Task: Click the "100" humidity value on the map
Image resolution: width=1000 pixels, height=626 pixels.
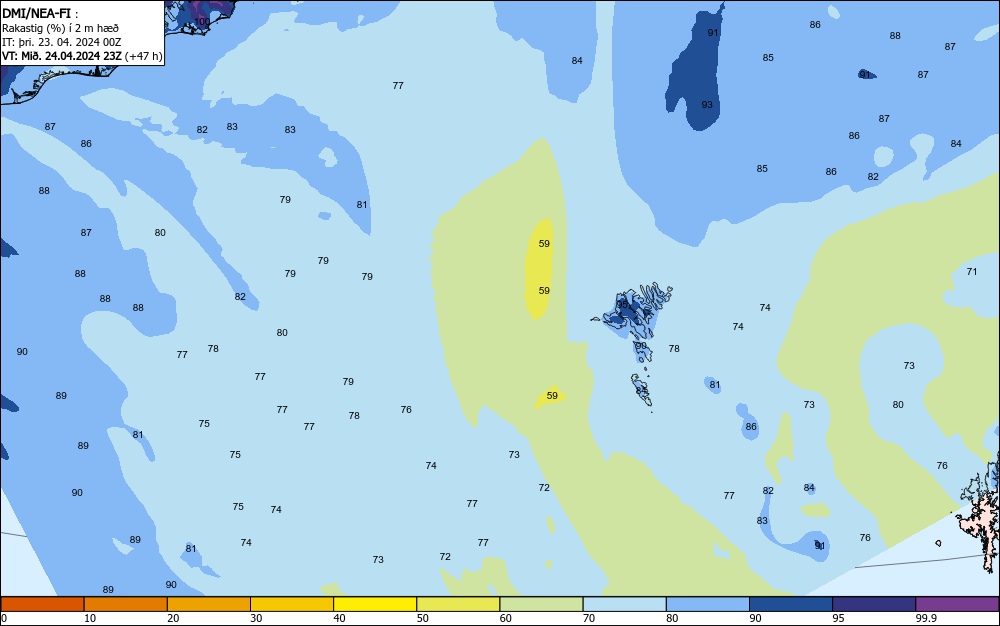Action: pos(202,22)
